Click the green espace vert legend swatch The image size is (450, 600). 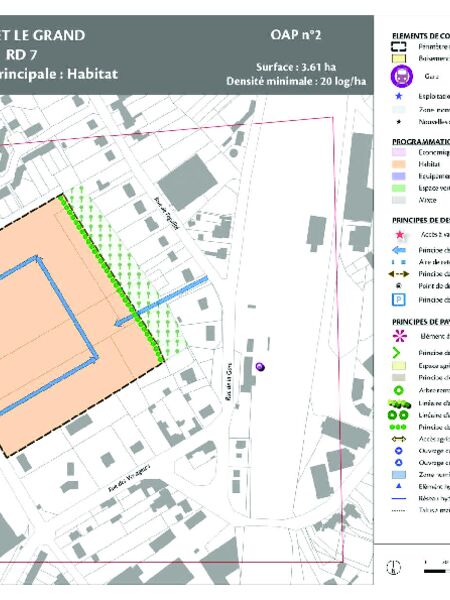pyautogui.click(x=399, y=188)
